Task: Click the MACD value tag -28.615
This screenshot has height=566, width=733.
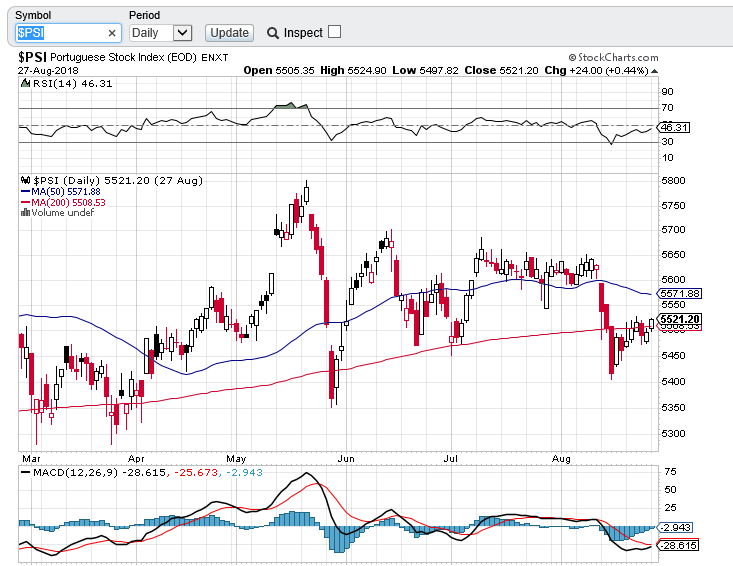Action: pos(678,545)
